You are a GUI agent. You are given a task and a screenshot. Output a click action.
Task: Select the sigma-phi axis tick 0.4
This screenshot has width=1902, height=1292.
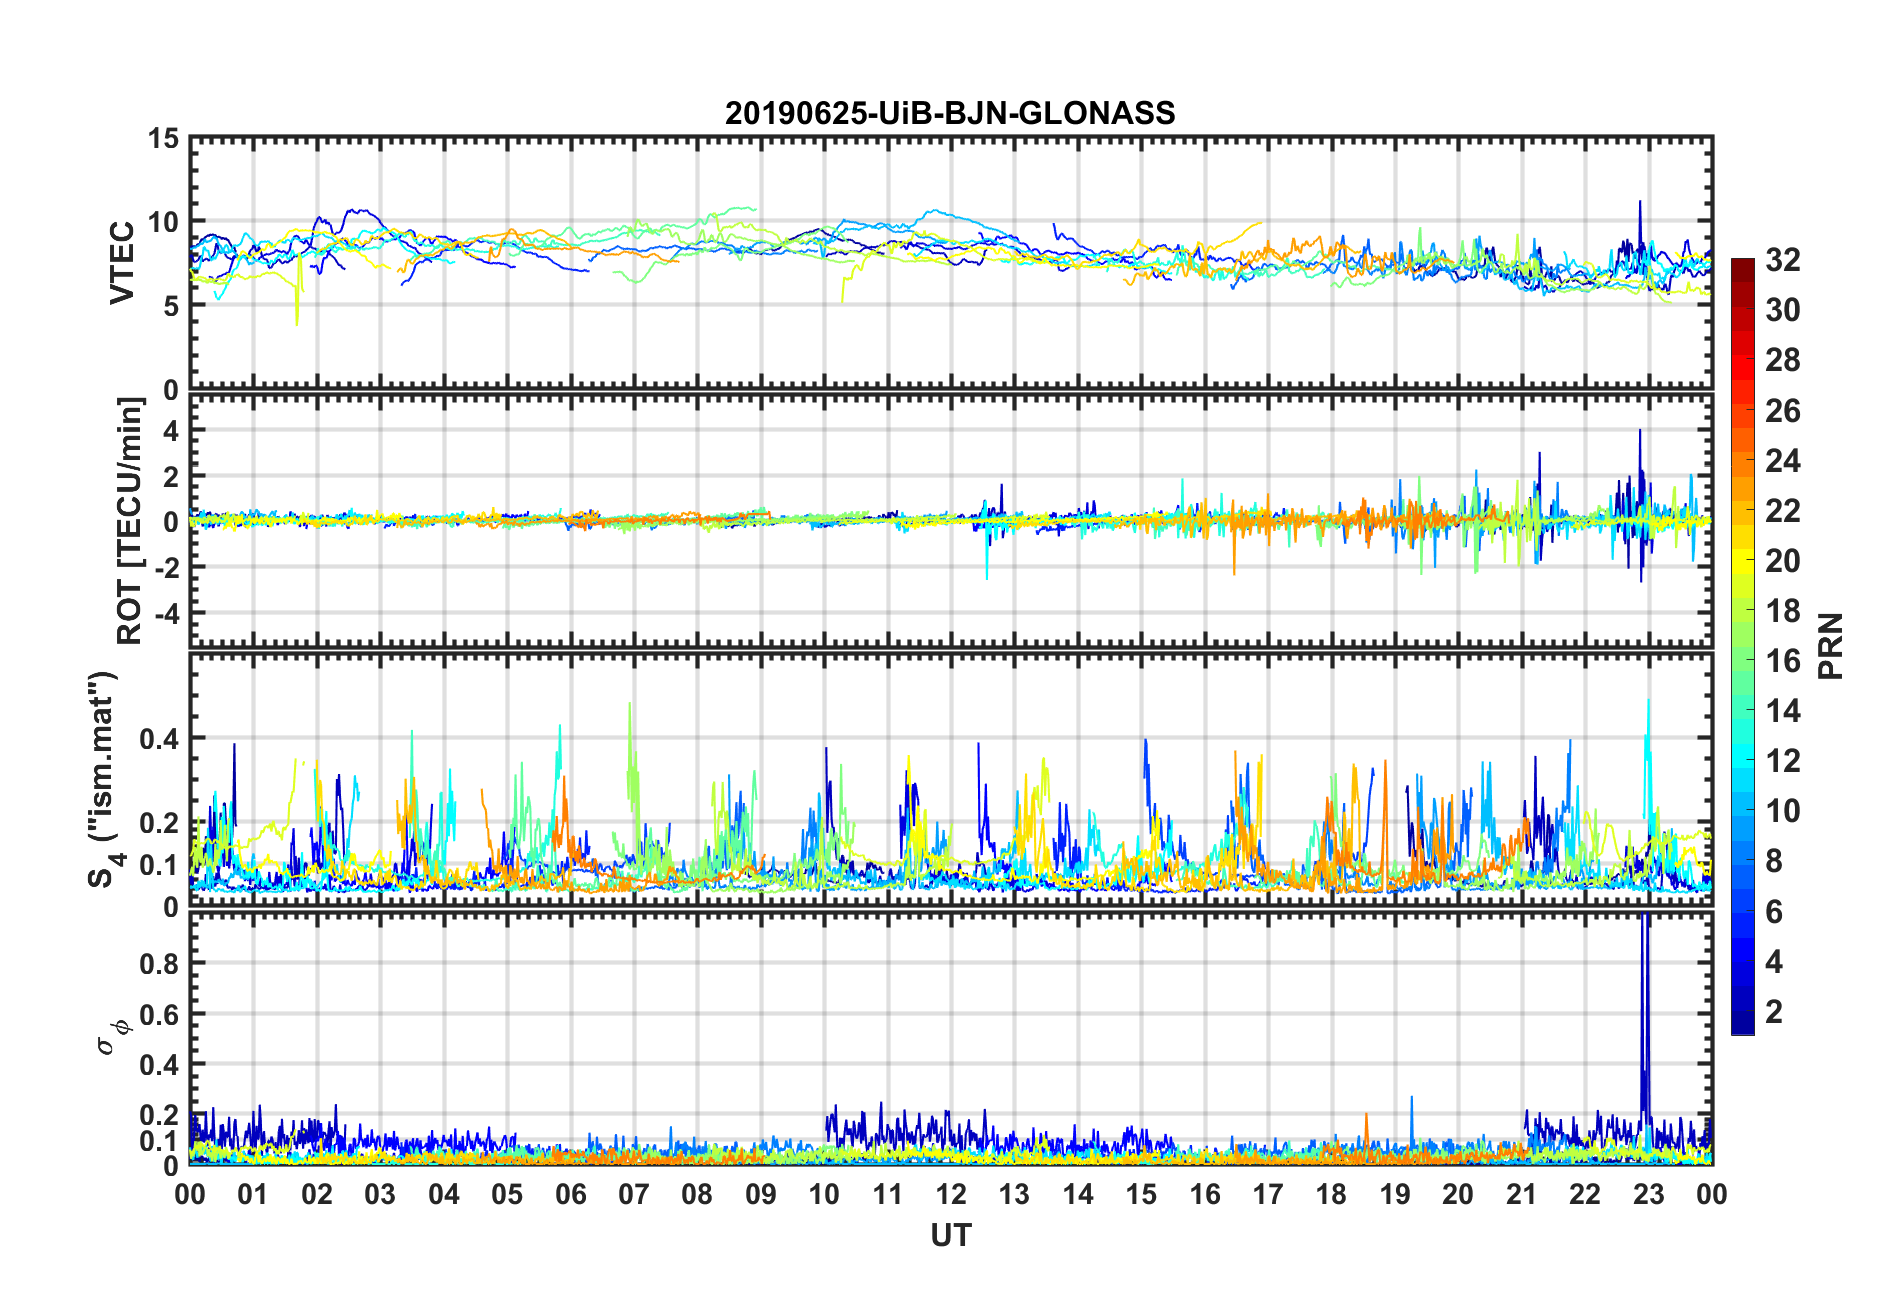[x=160, y=1065]
